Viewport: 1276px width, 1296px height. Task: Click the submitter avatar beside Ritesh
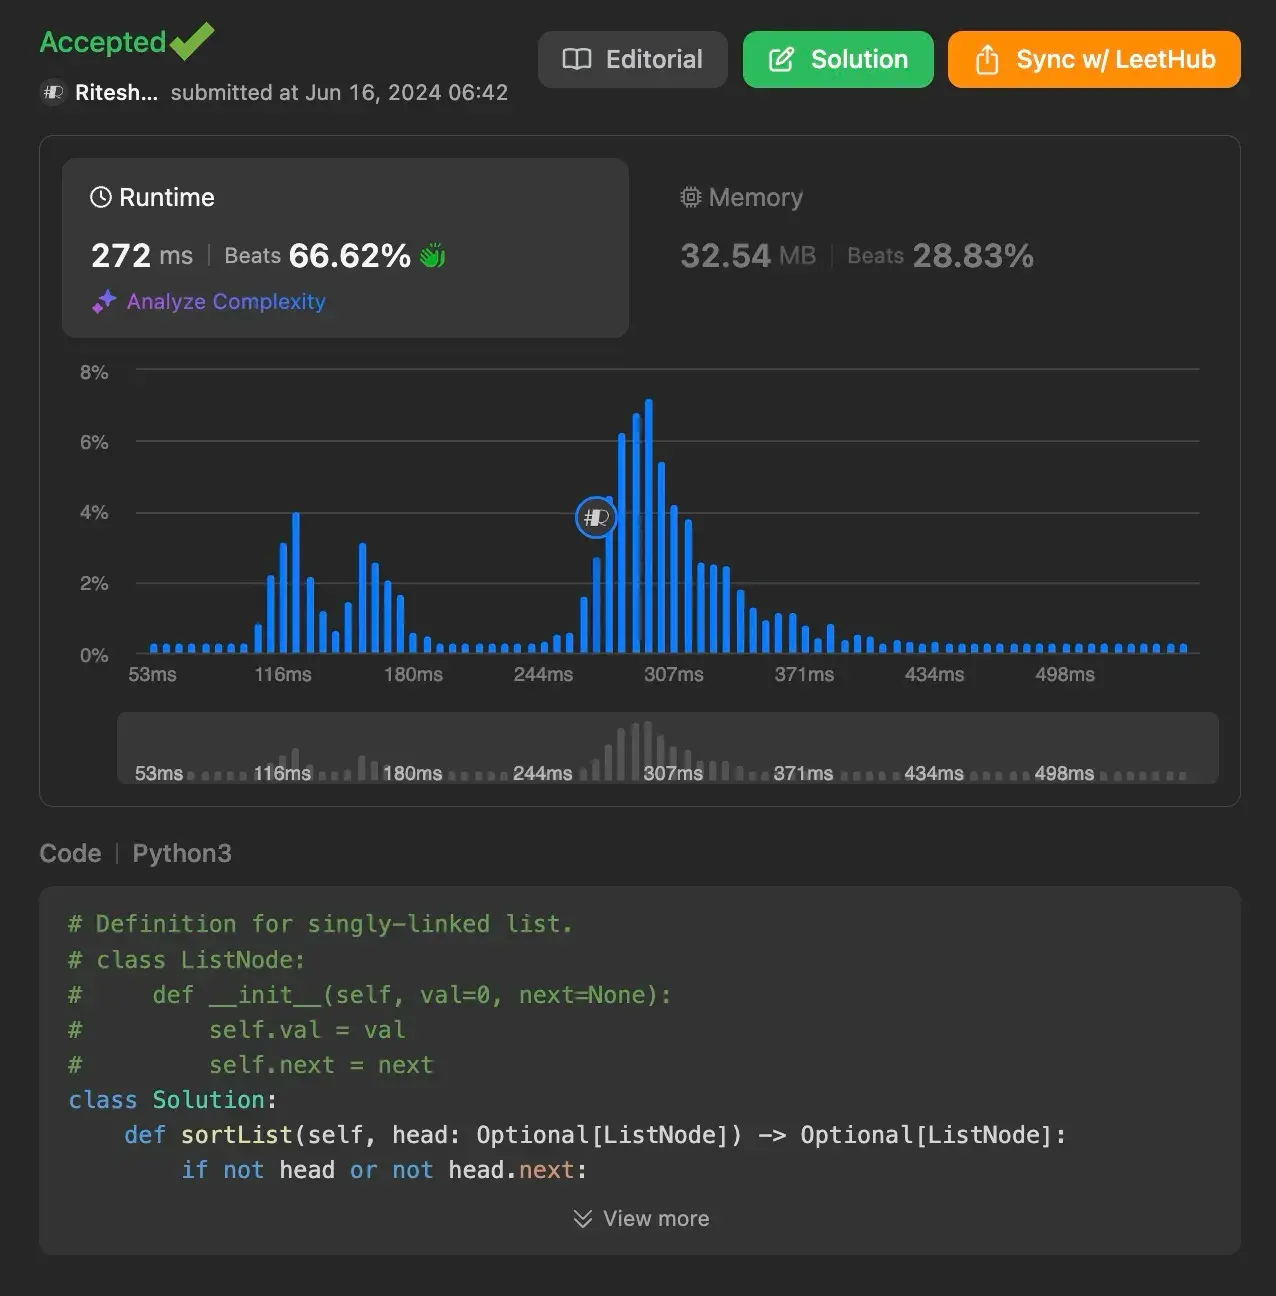[53, 93]
